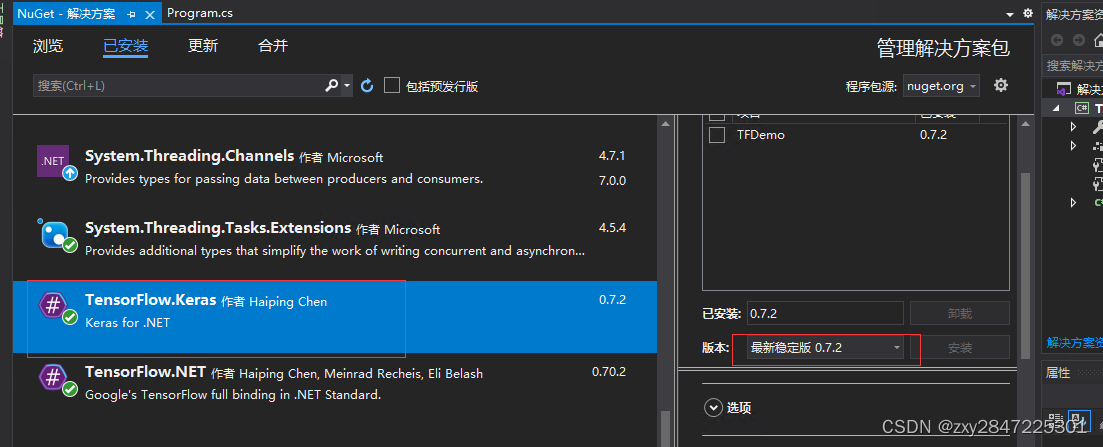Click the document well gear icon

[x=1028, y=13]
